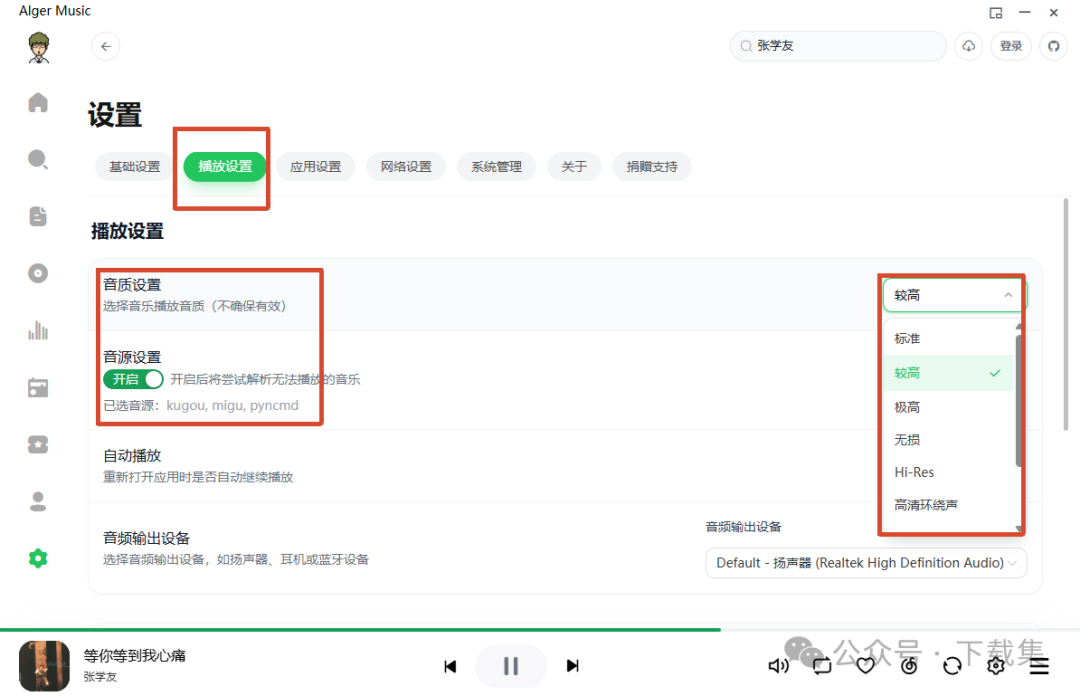Open the GitHub icon link
Viewport: 1080px width, 696px height.
pyautogui.click(x=1053, y=46)
